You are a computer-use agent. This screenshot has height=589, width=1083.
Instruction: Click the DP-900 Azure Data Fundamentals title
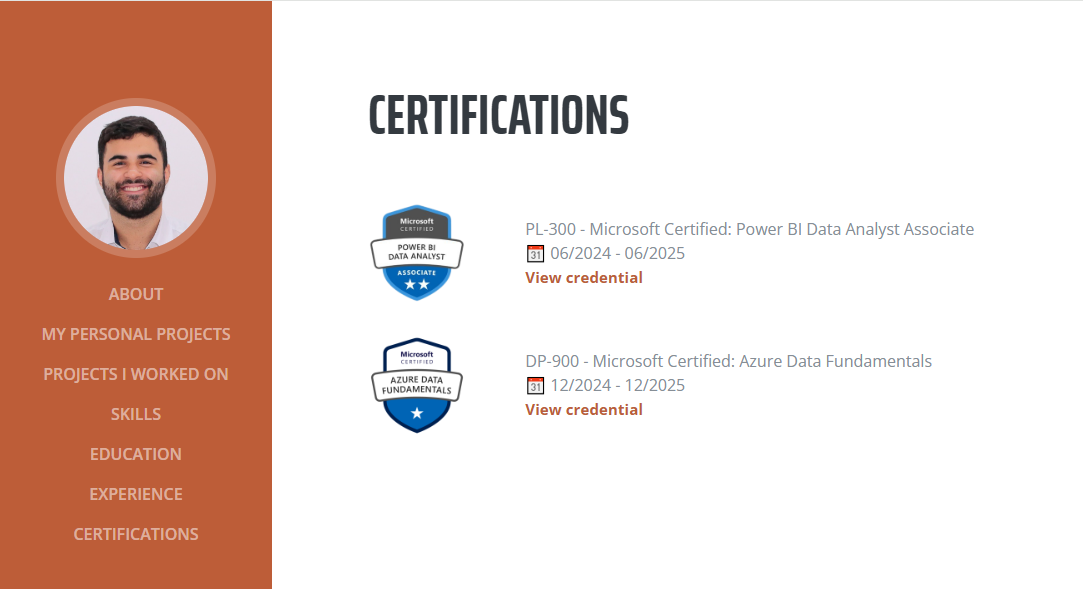tap(729, 361)
